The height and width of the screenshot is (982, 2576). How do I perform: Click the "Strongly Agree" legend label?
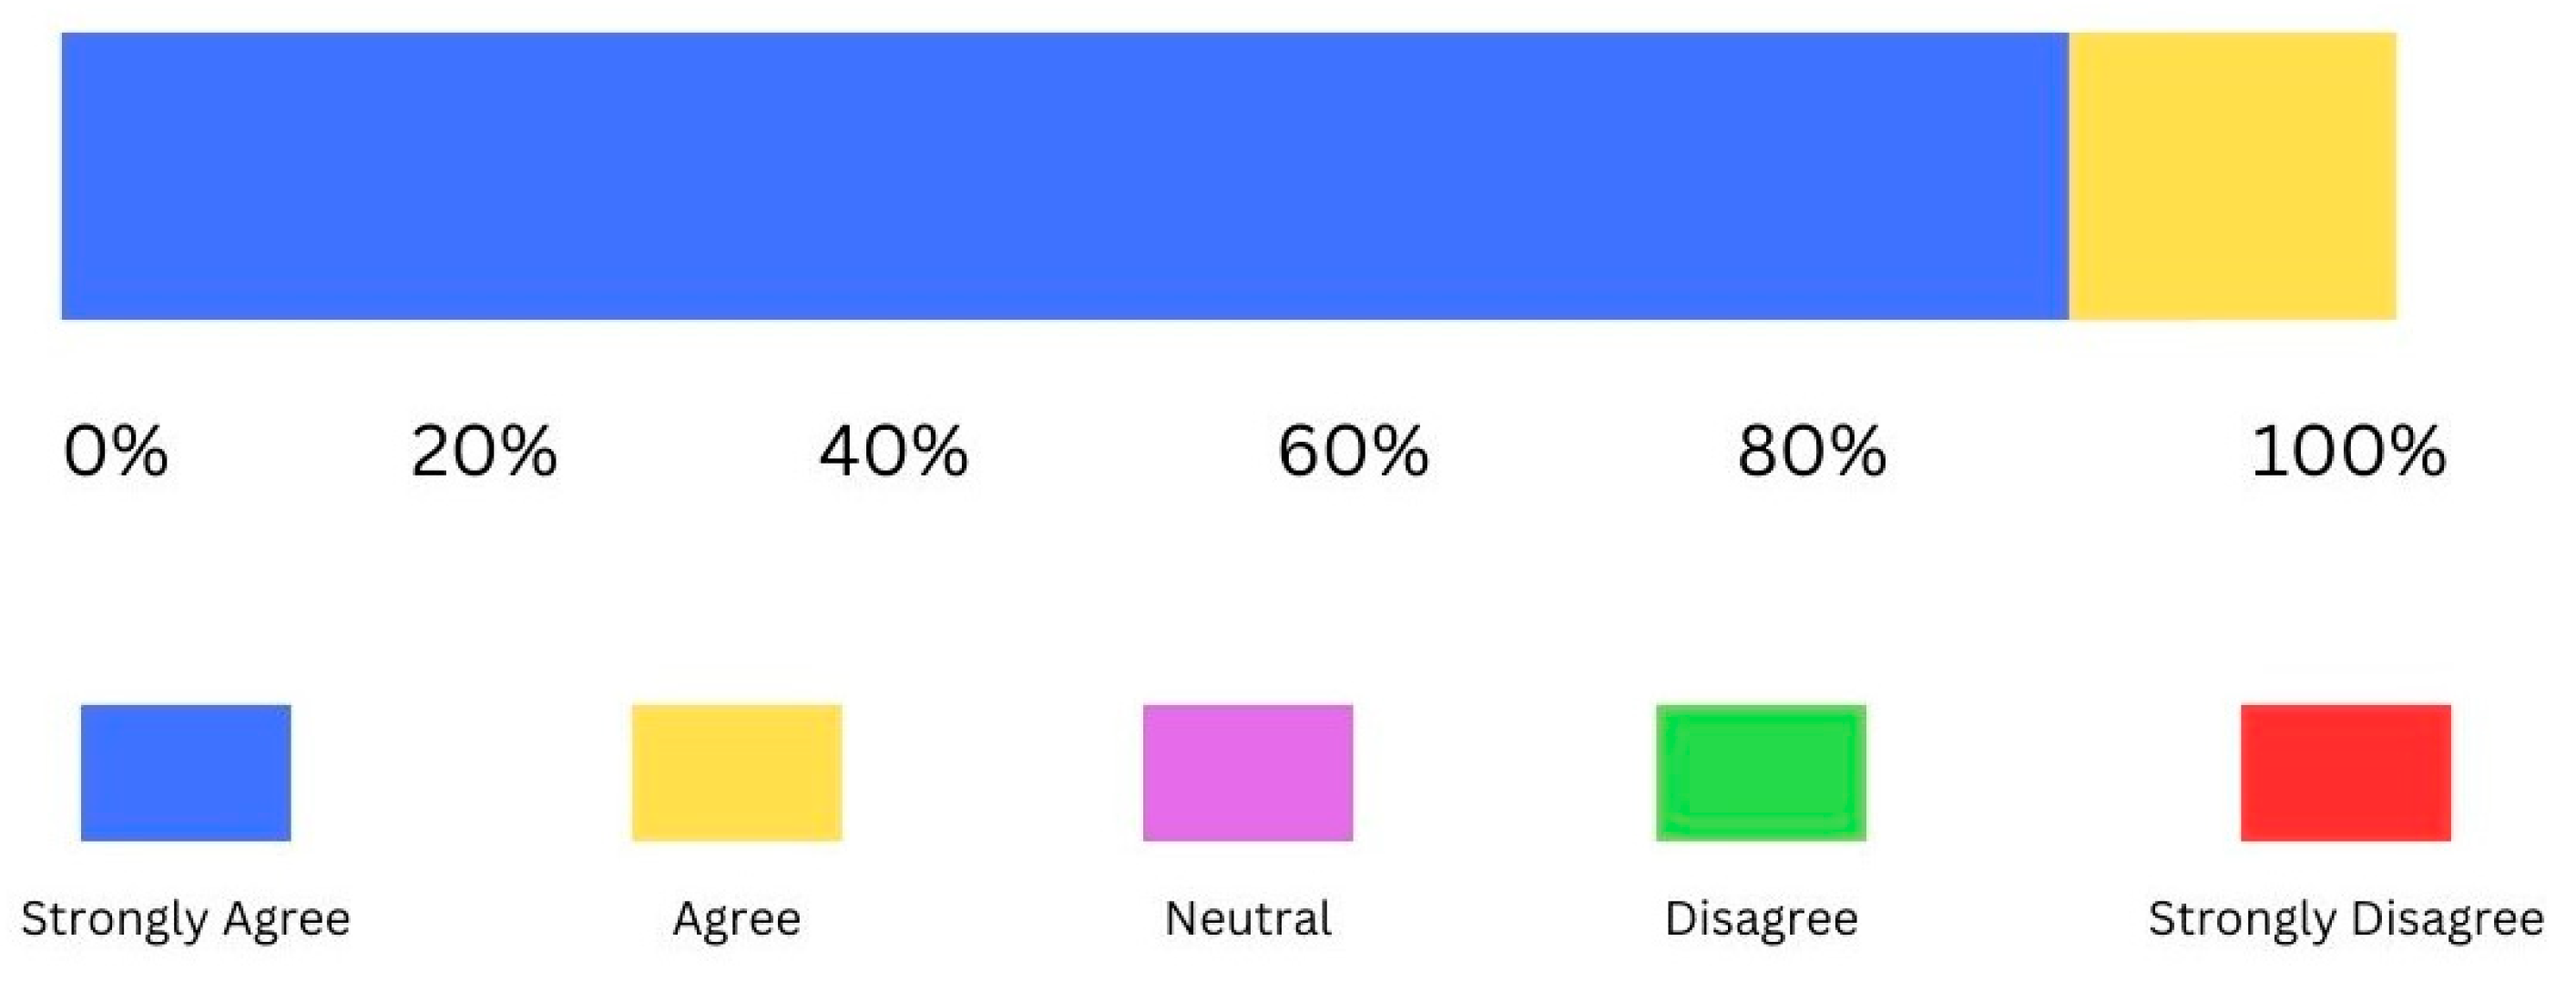[186, 918]
